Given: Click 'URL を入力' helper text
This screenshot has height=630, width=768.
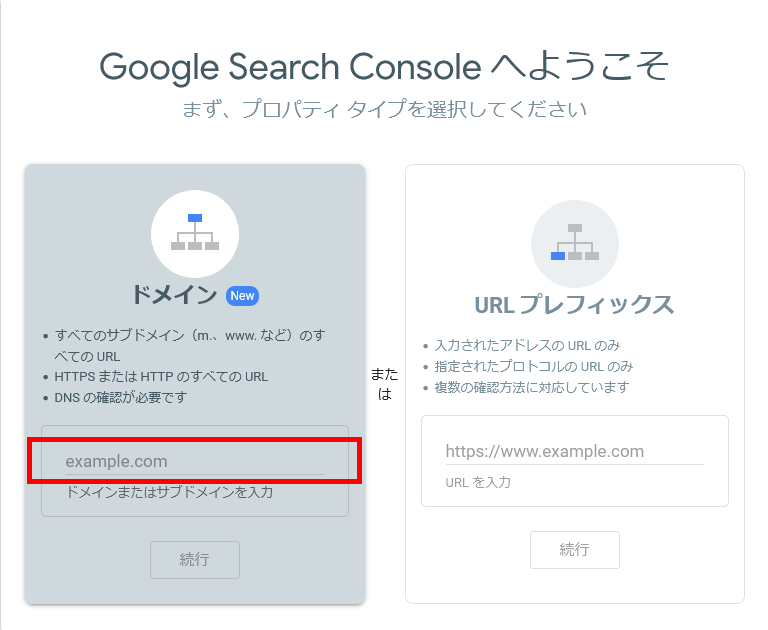Looking at the screenshot, I should 478,483.
